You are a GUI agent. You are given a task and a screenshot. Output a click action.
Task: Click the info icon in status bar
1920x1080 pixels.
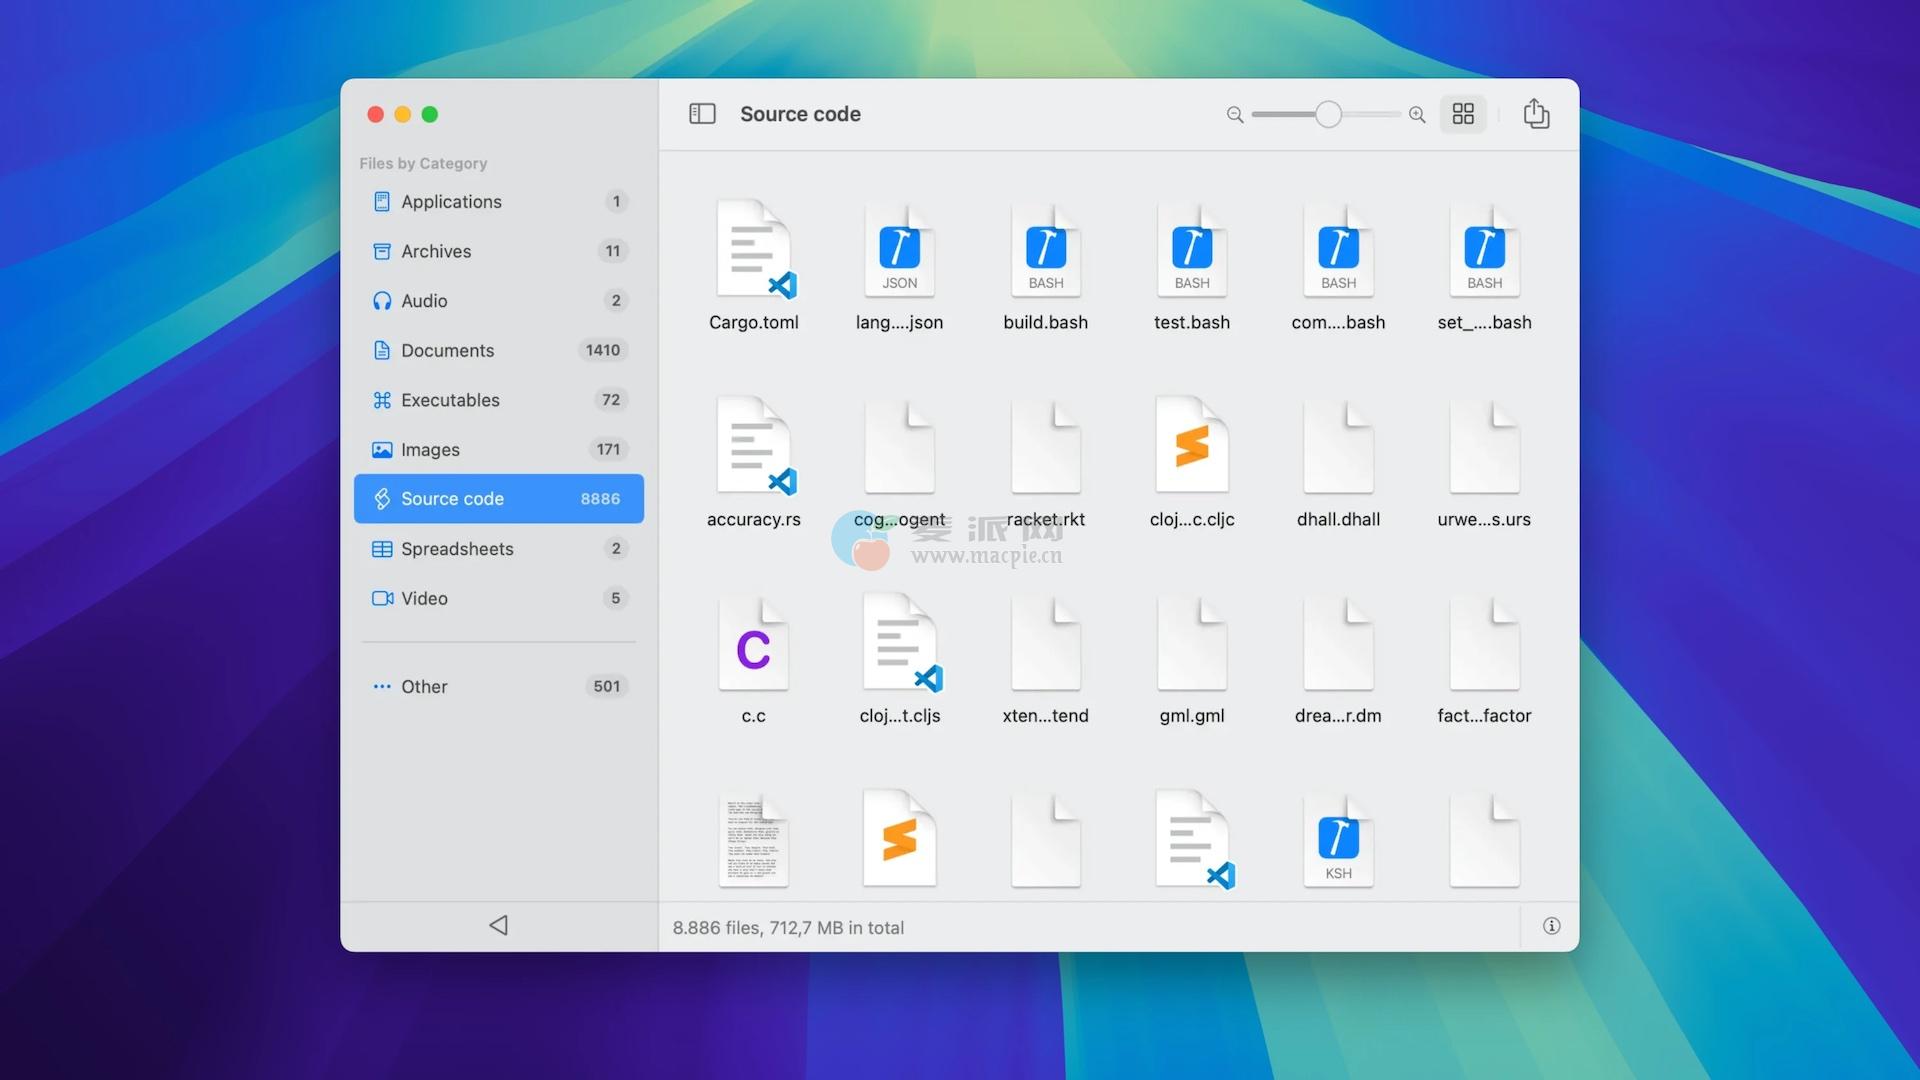pyautogui.click(x=1551, y=926)
